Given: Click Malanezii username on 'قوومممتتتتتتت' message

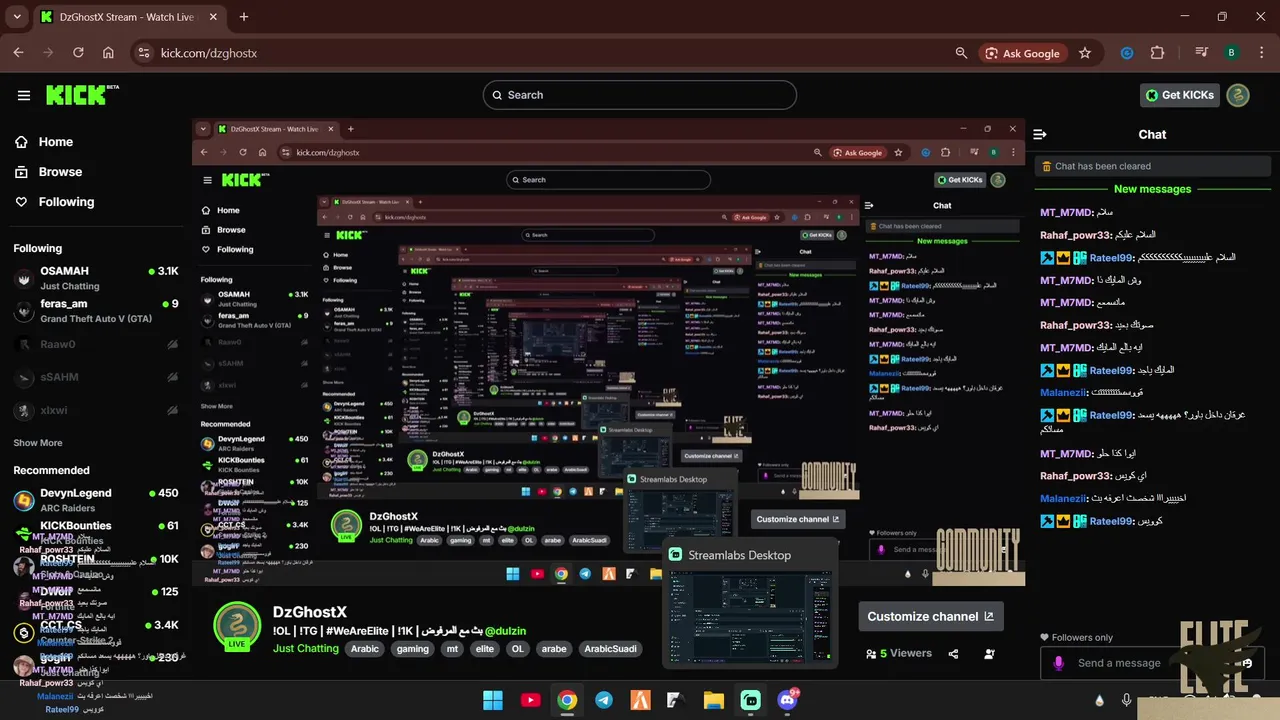Looking at the screenshot, I should [1063, 393].
